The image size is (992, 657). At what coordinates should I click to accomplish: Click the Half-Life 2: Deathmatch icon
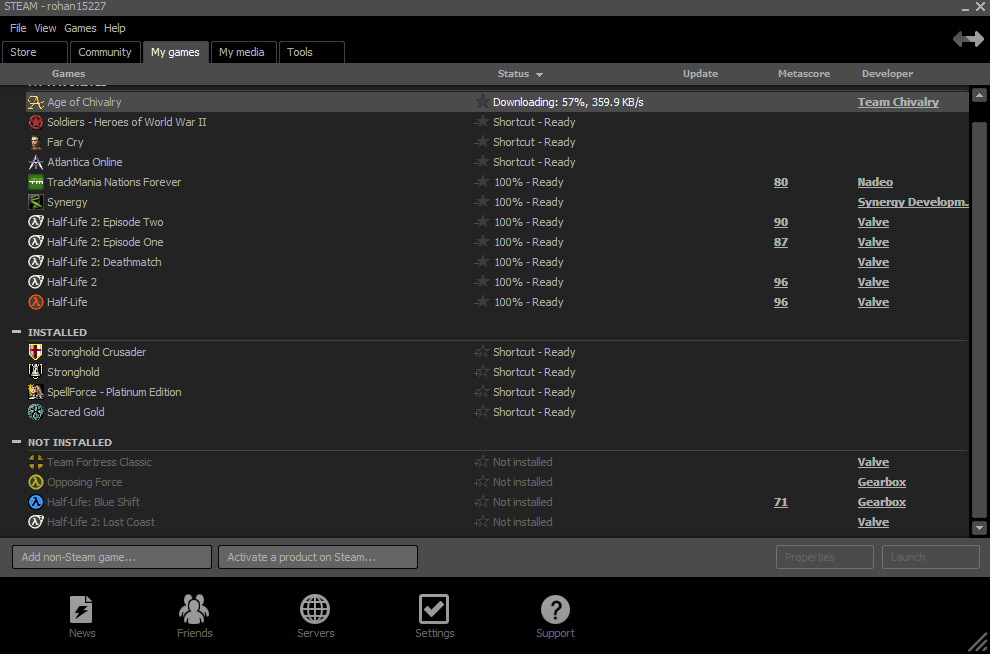[x=35, y=262]
